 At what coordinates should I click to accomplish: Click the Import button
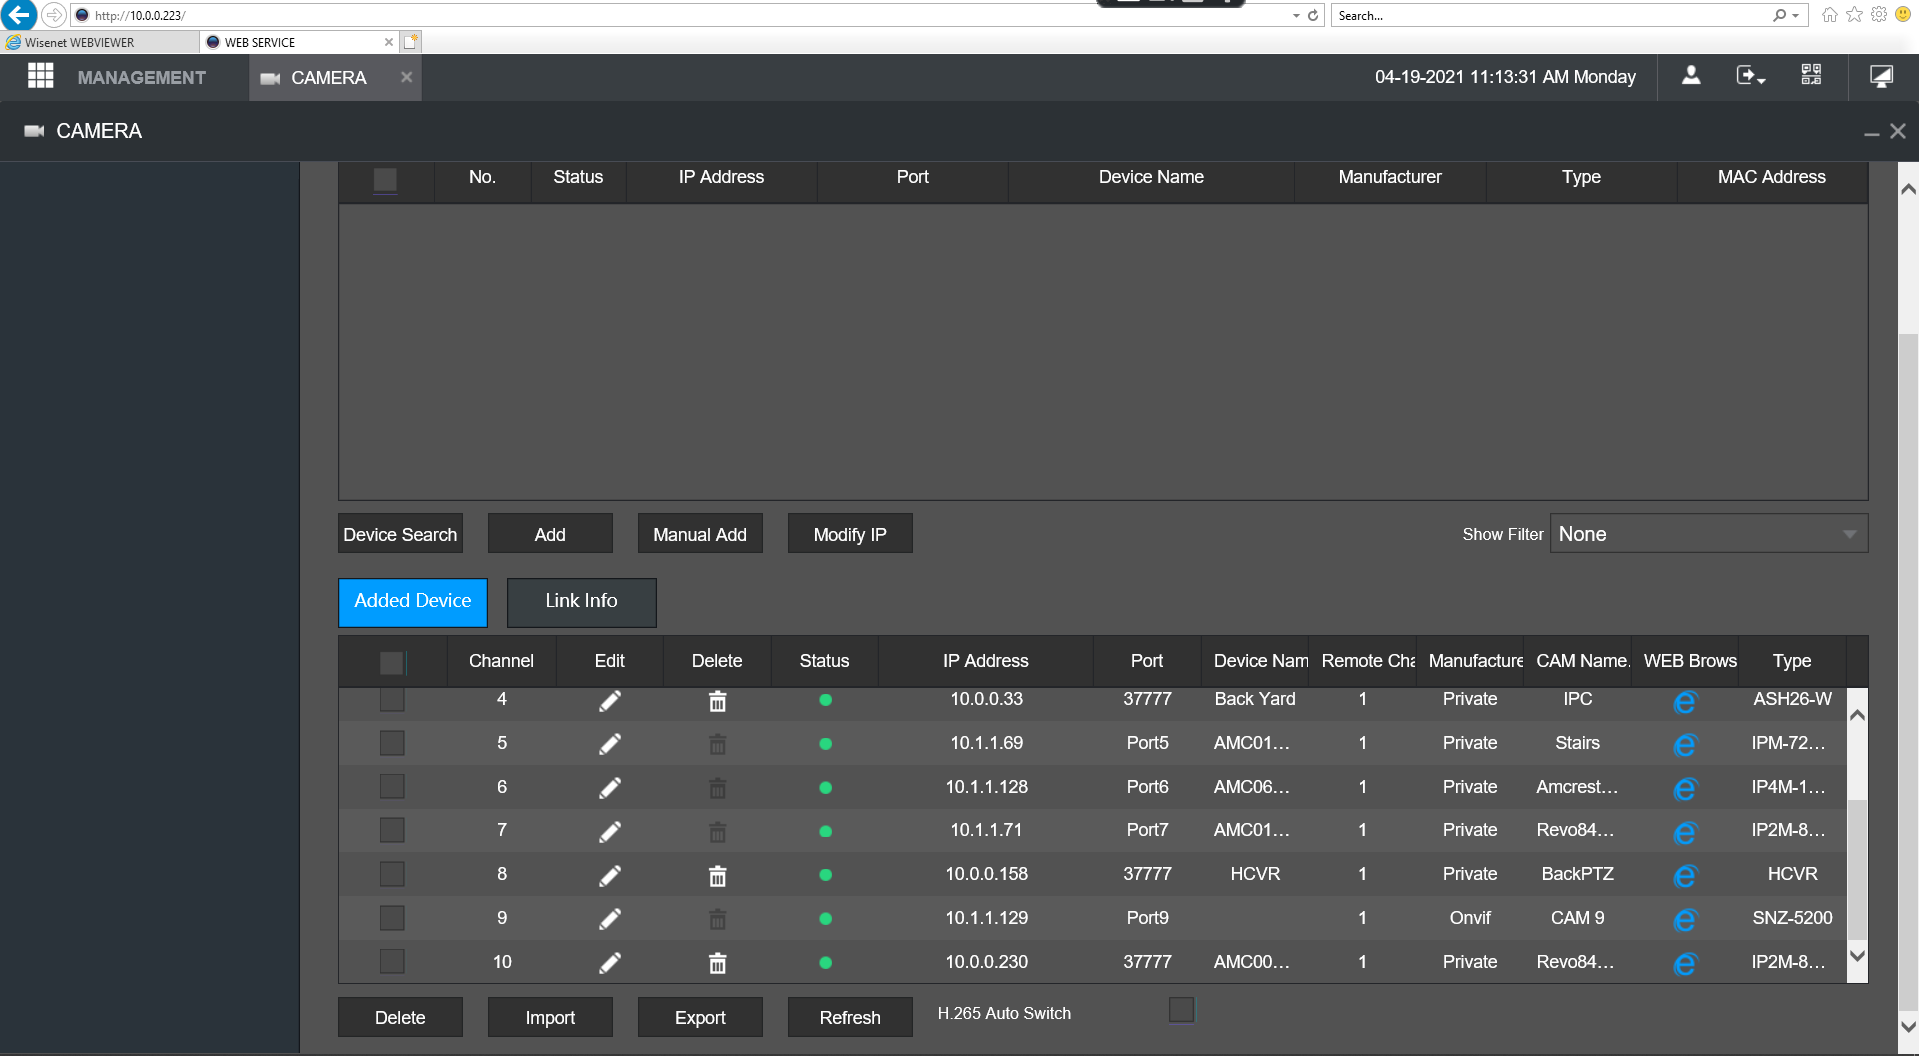[x=550, y=1017]
